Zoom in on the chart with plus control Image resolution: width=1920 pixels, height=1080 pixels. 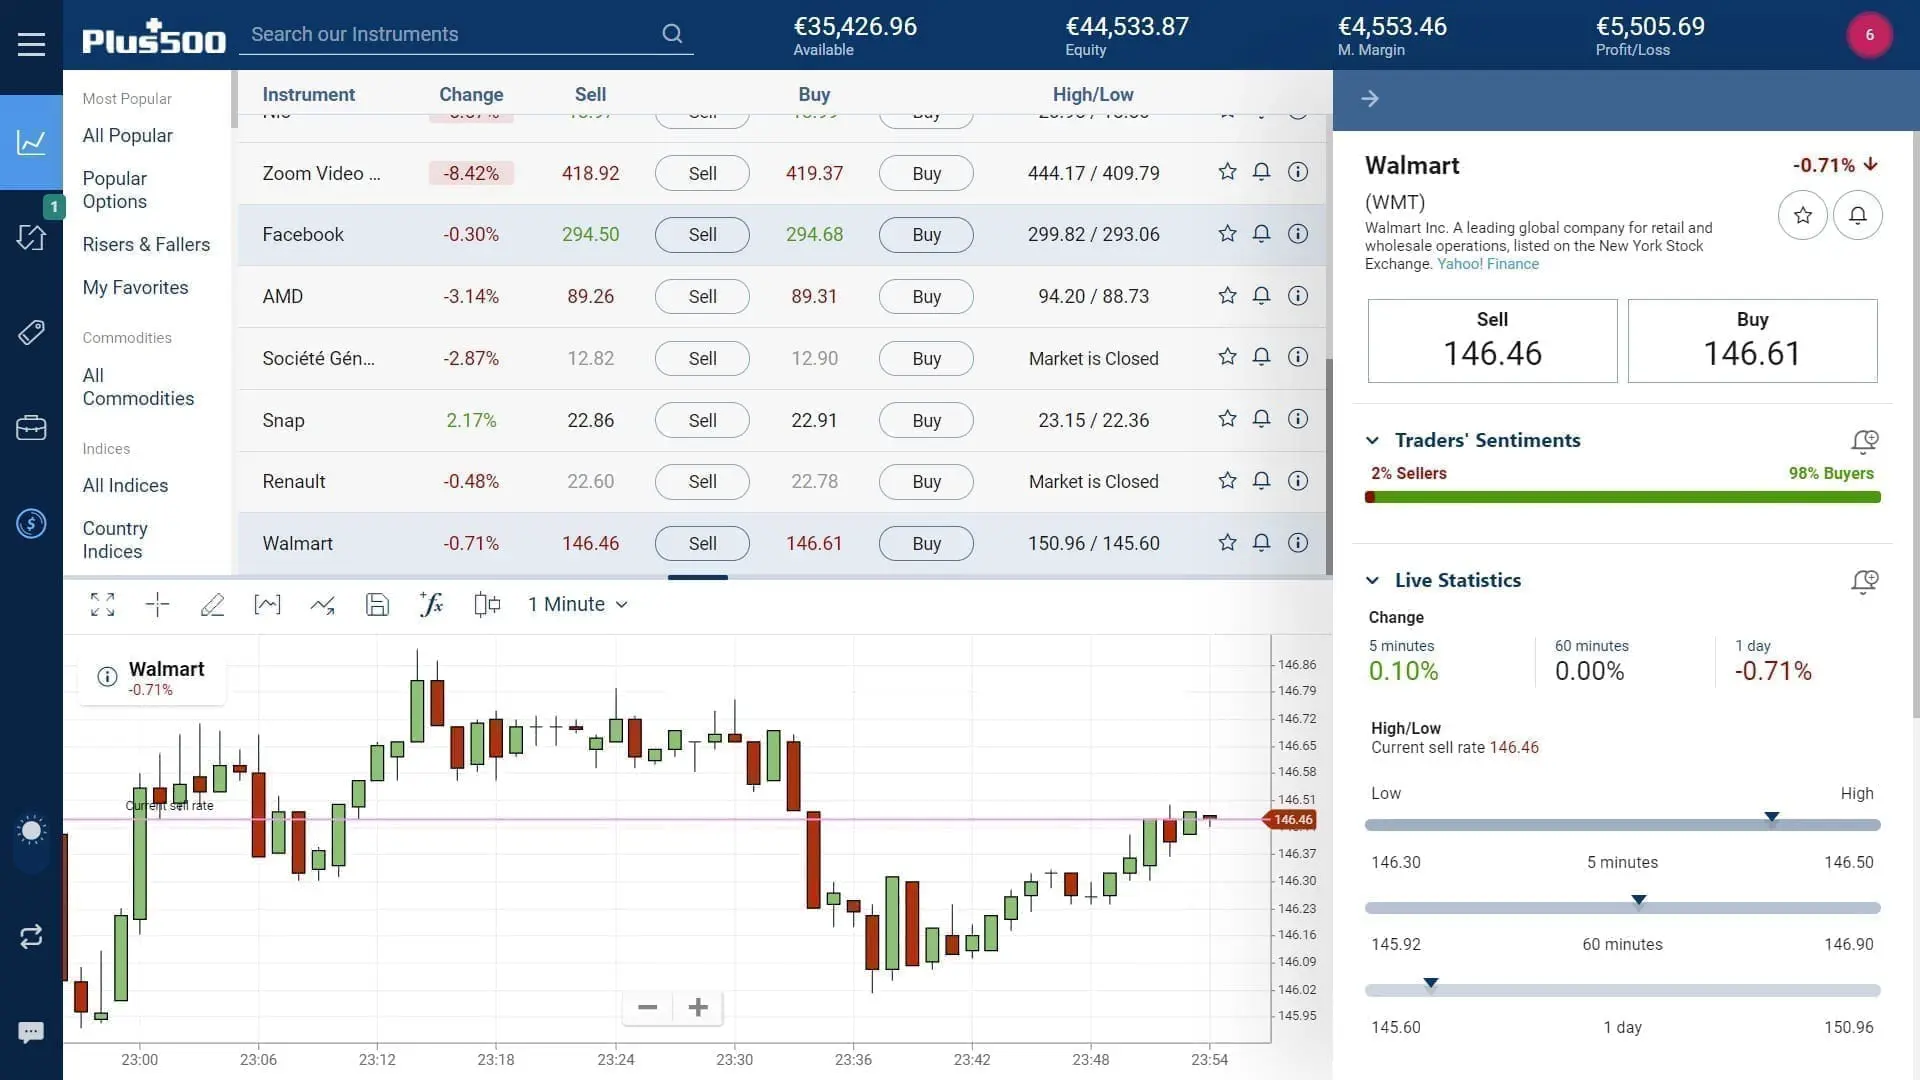(x=697, y=1007)
